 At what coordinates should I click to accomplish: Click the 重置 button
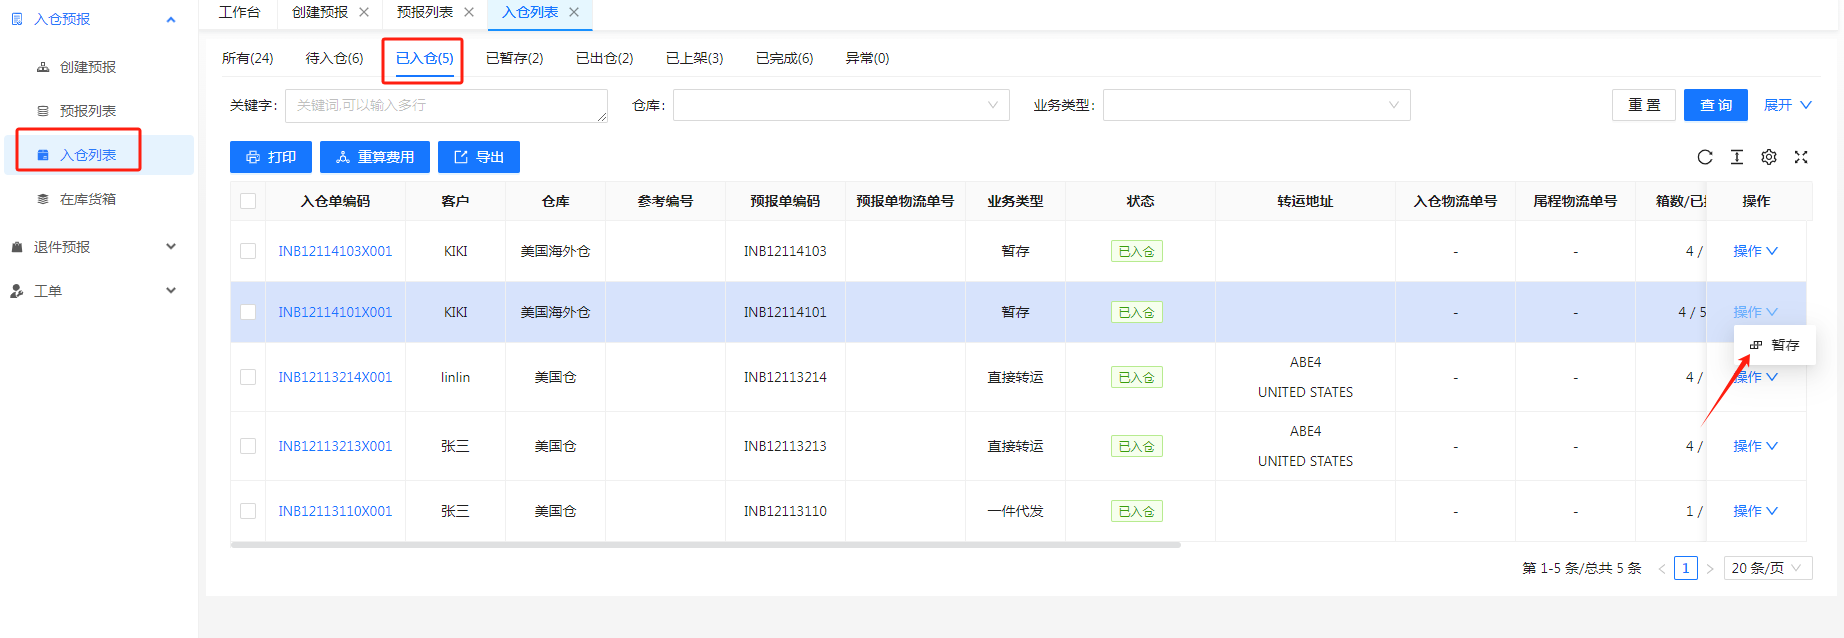(1644, 105)
